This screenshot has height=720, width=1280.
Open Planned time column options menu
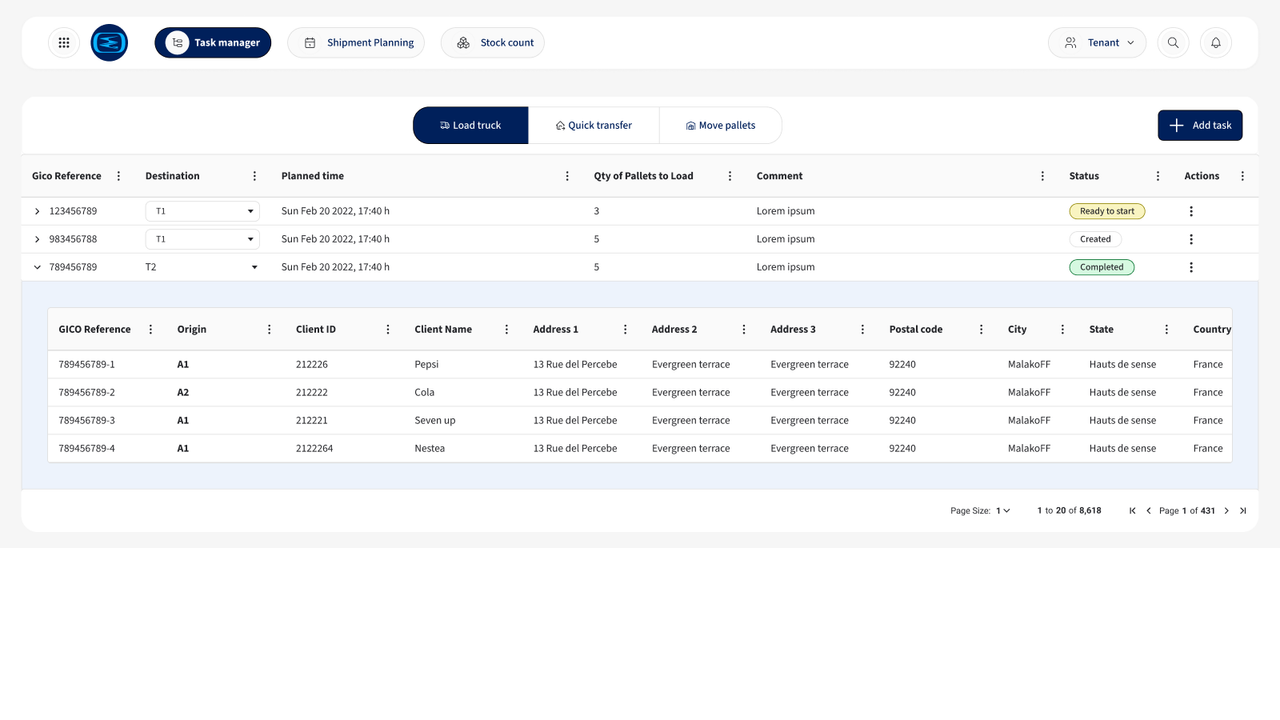[x=567, y=176]
